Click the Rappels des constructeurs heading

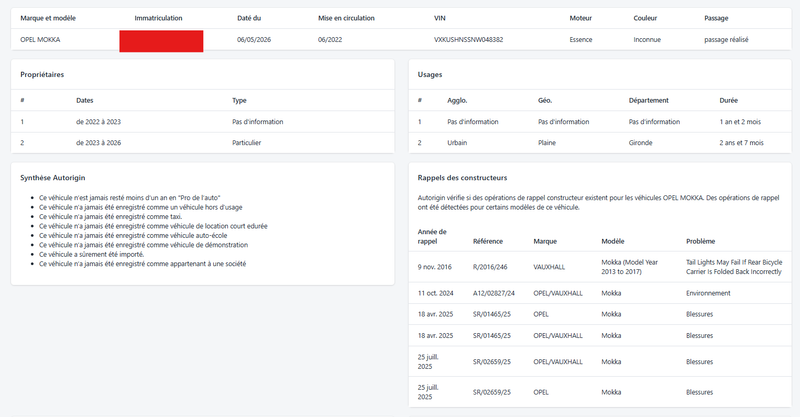tap(462, 178)
